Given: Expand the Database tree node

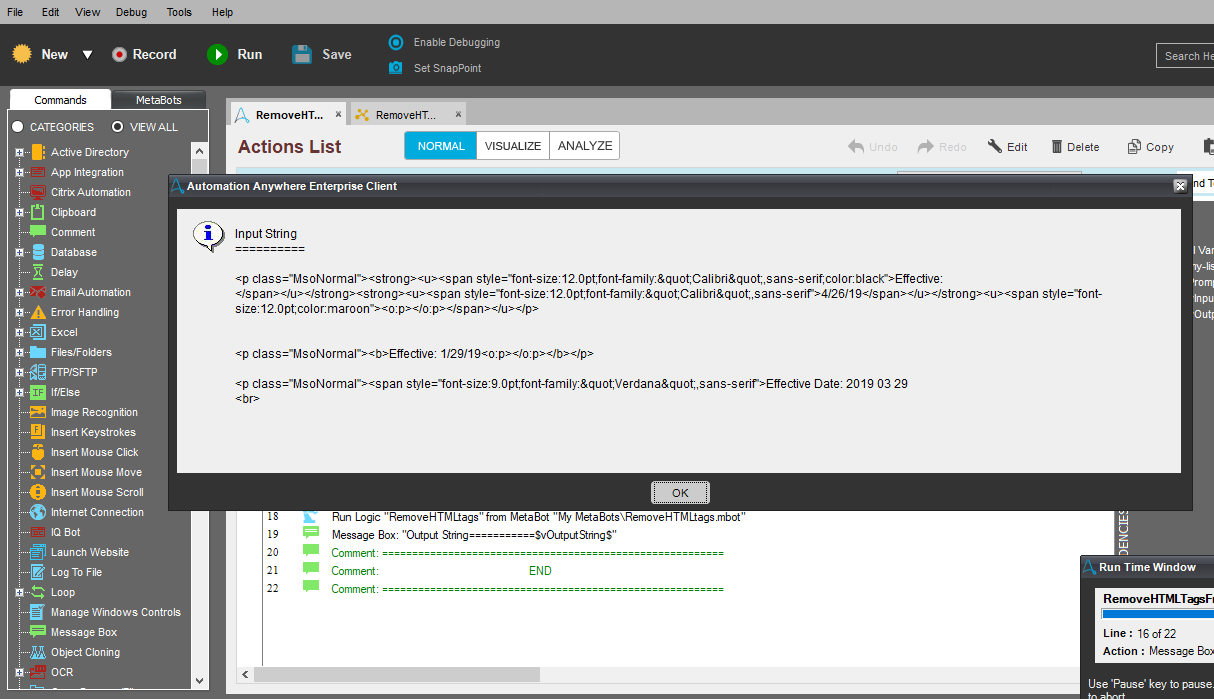Looking at the screenshot, I should point(19,252).
